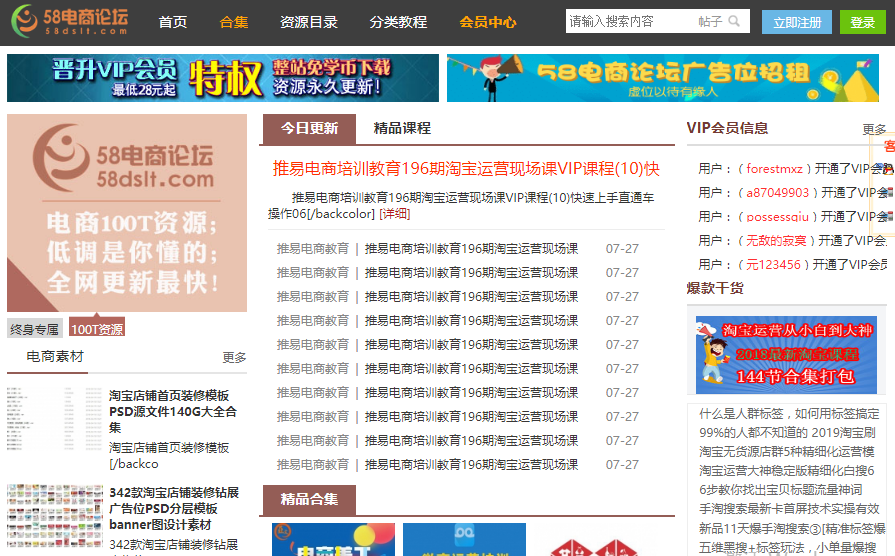The image size is (895, 556).
Task: Open 342款淘宝店铺装修钻展广告位PSD分层模板 title
Action: 174,508
